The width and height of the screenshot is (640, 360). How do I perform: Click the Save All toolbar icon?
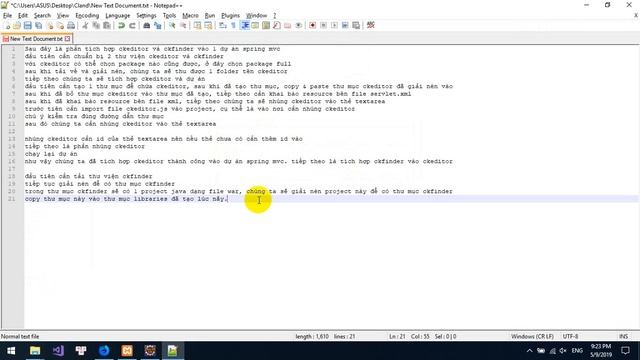(x=38, y=26)
